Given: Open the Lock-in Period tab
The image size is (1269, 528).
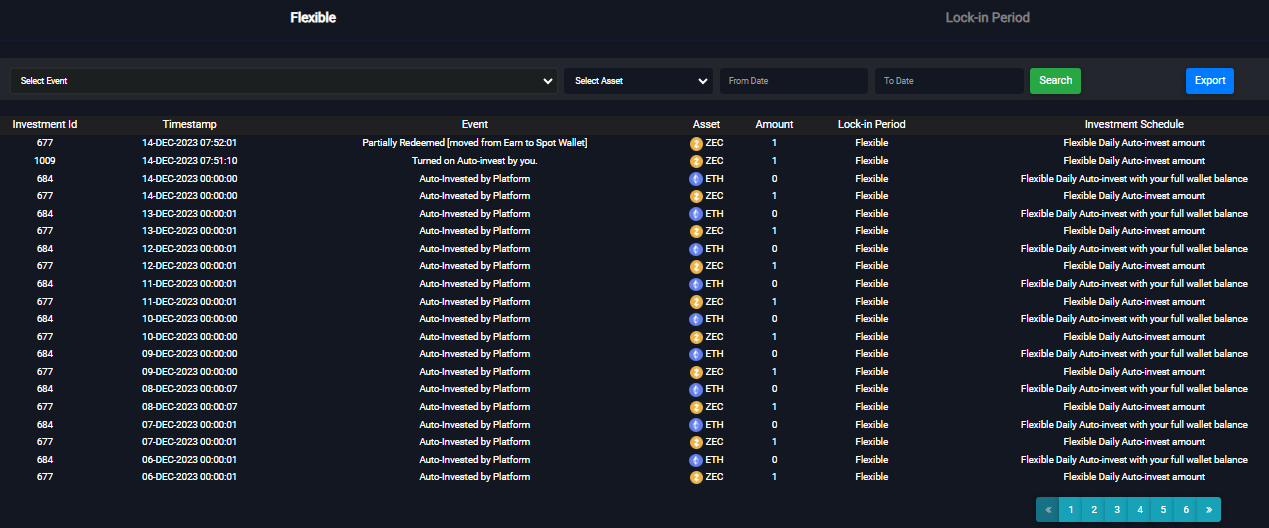Looking at the screenshot, I should [987, 18].
